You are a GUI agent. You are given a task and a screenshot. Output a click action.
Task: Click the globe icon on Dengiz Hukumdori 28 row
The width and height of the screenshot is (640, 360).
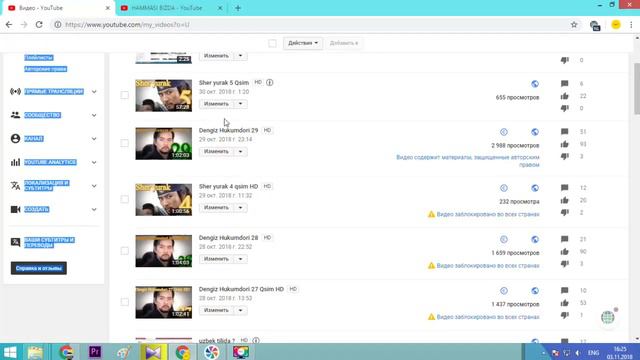click(x=535, y=239)
